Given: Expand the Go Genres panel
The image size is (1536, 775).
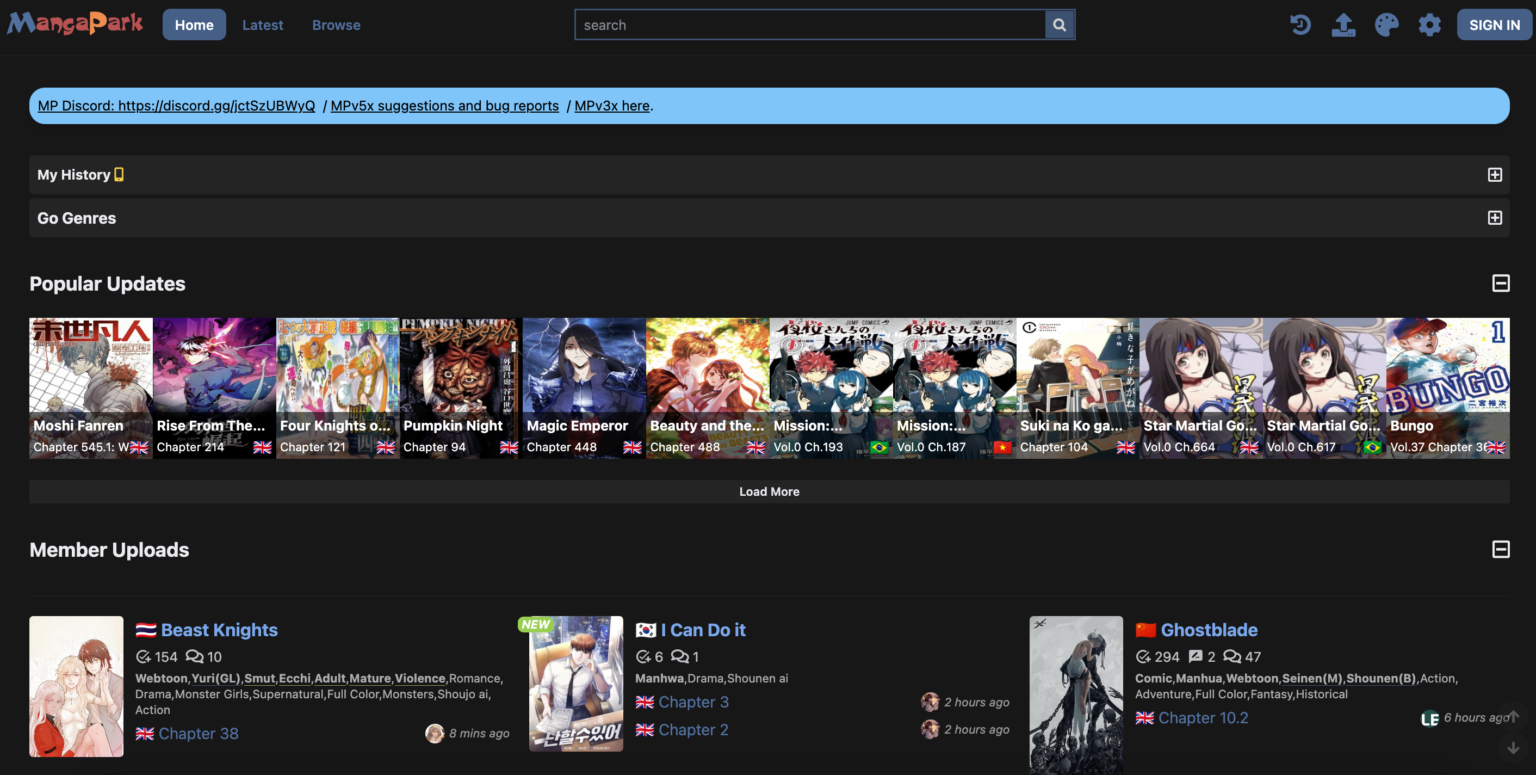Looking at the screenshot, I should coord(1495,217).
